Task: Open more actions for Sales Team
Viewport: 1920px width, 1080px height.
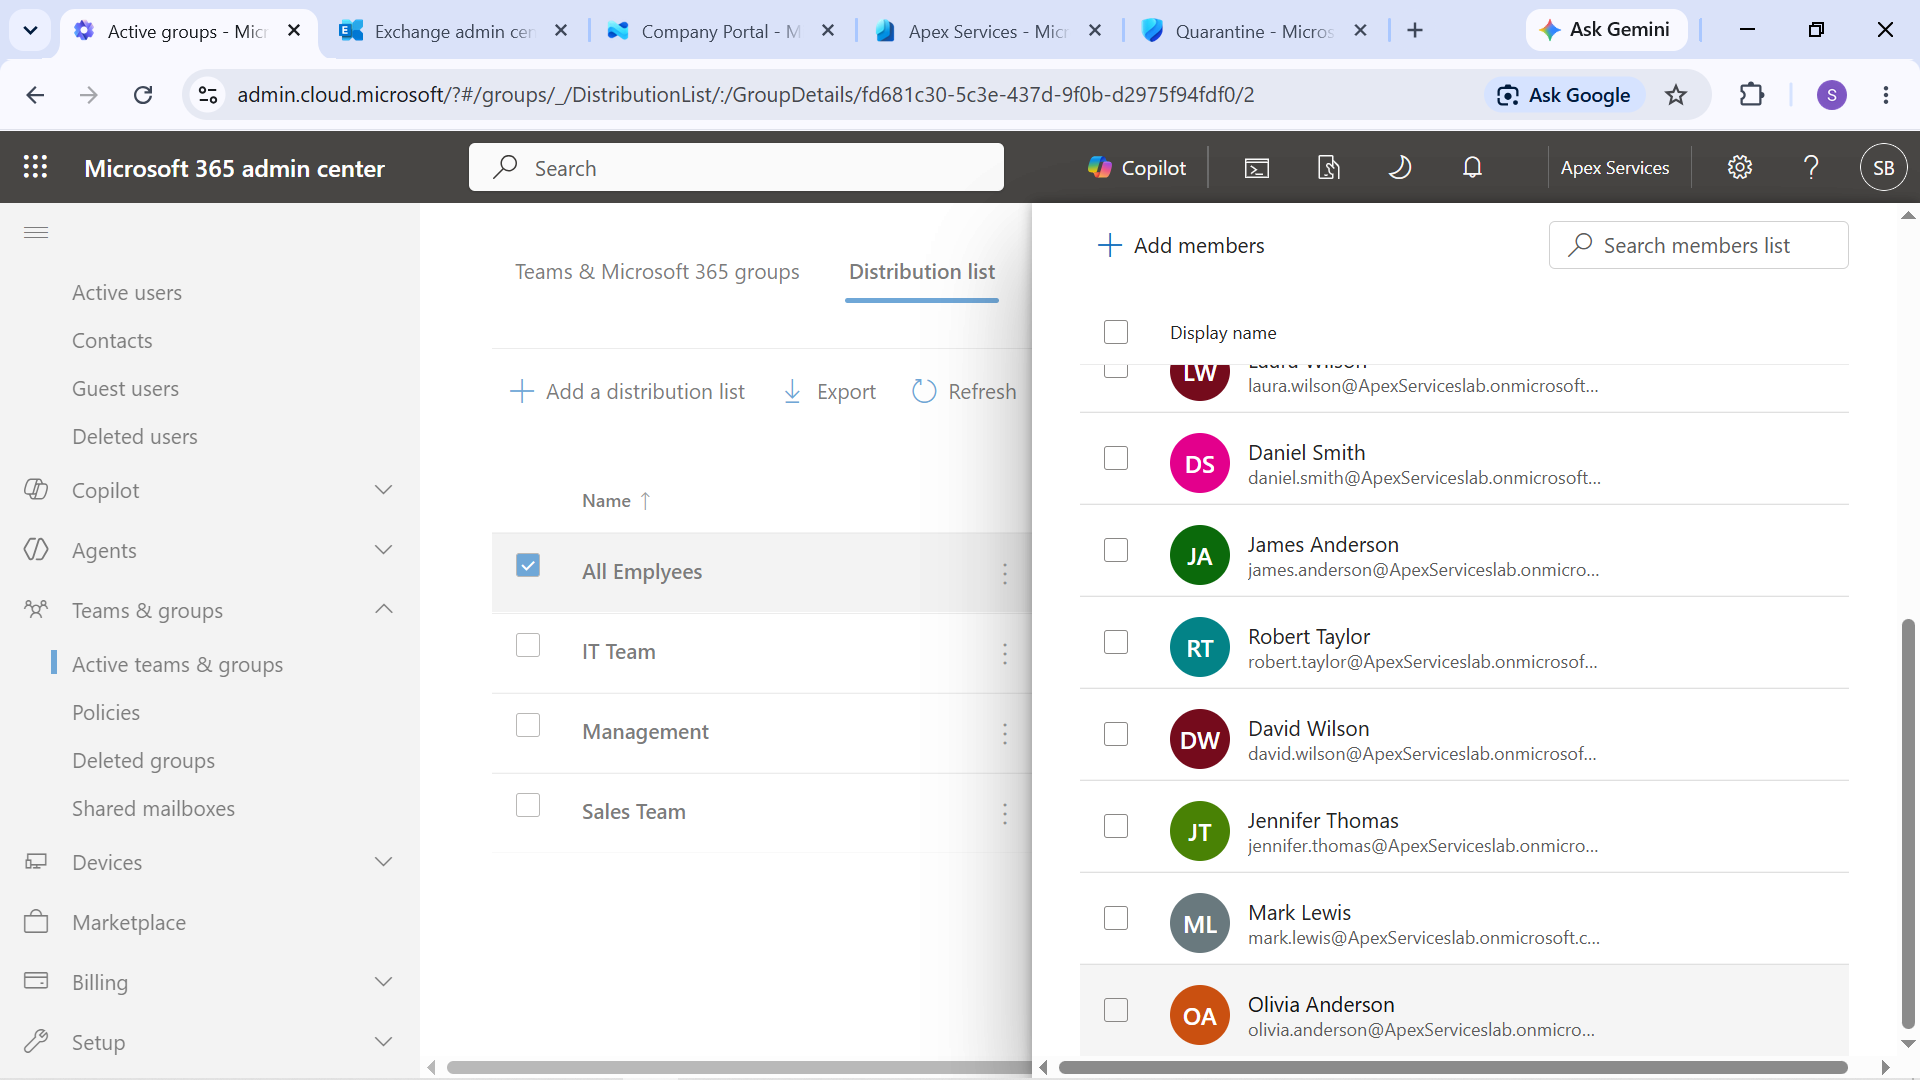Action: [1005, 813]
